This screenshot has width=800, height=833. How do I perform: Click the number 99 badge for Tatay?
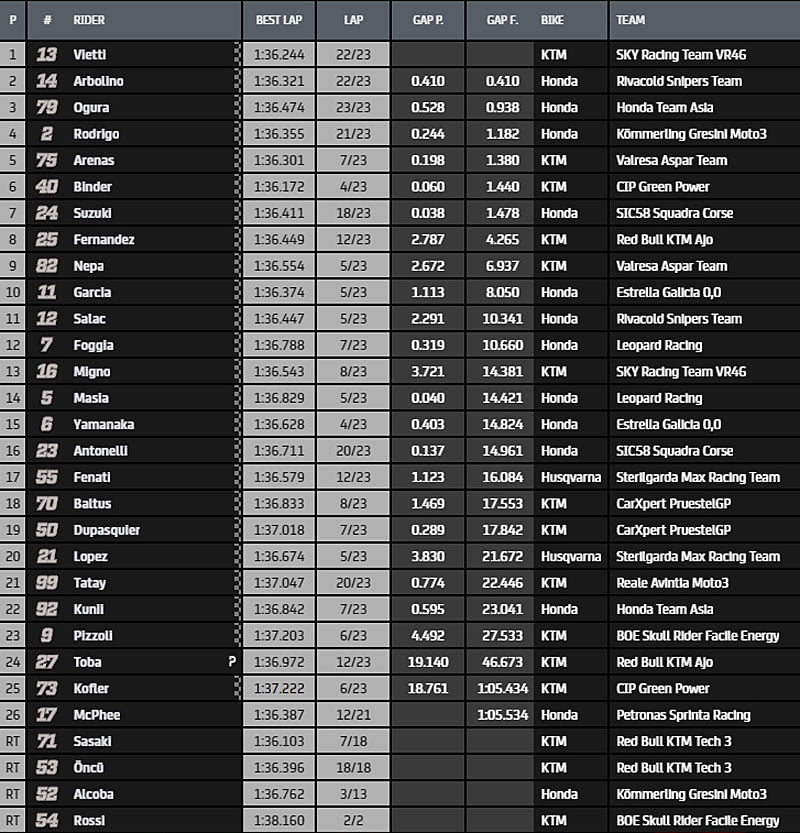click(x=47, y=583)
